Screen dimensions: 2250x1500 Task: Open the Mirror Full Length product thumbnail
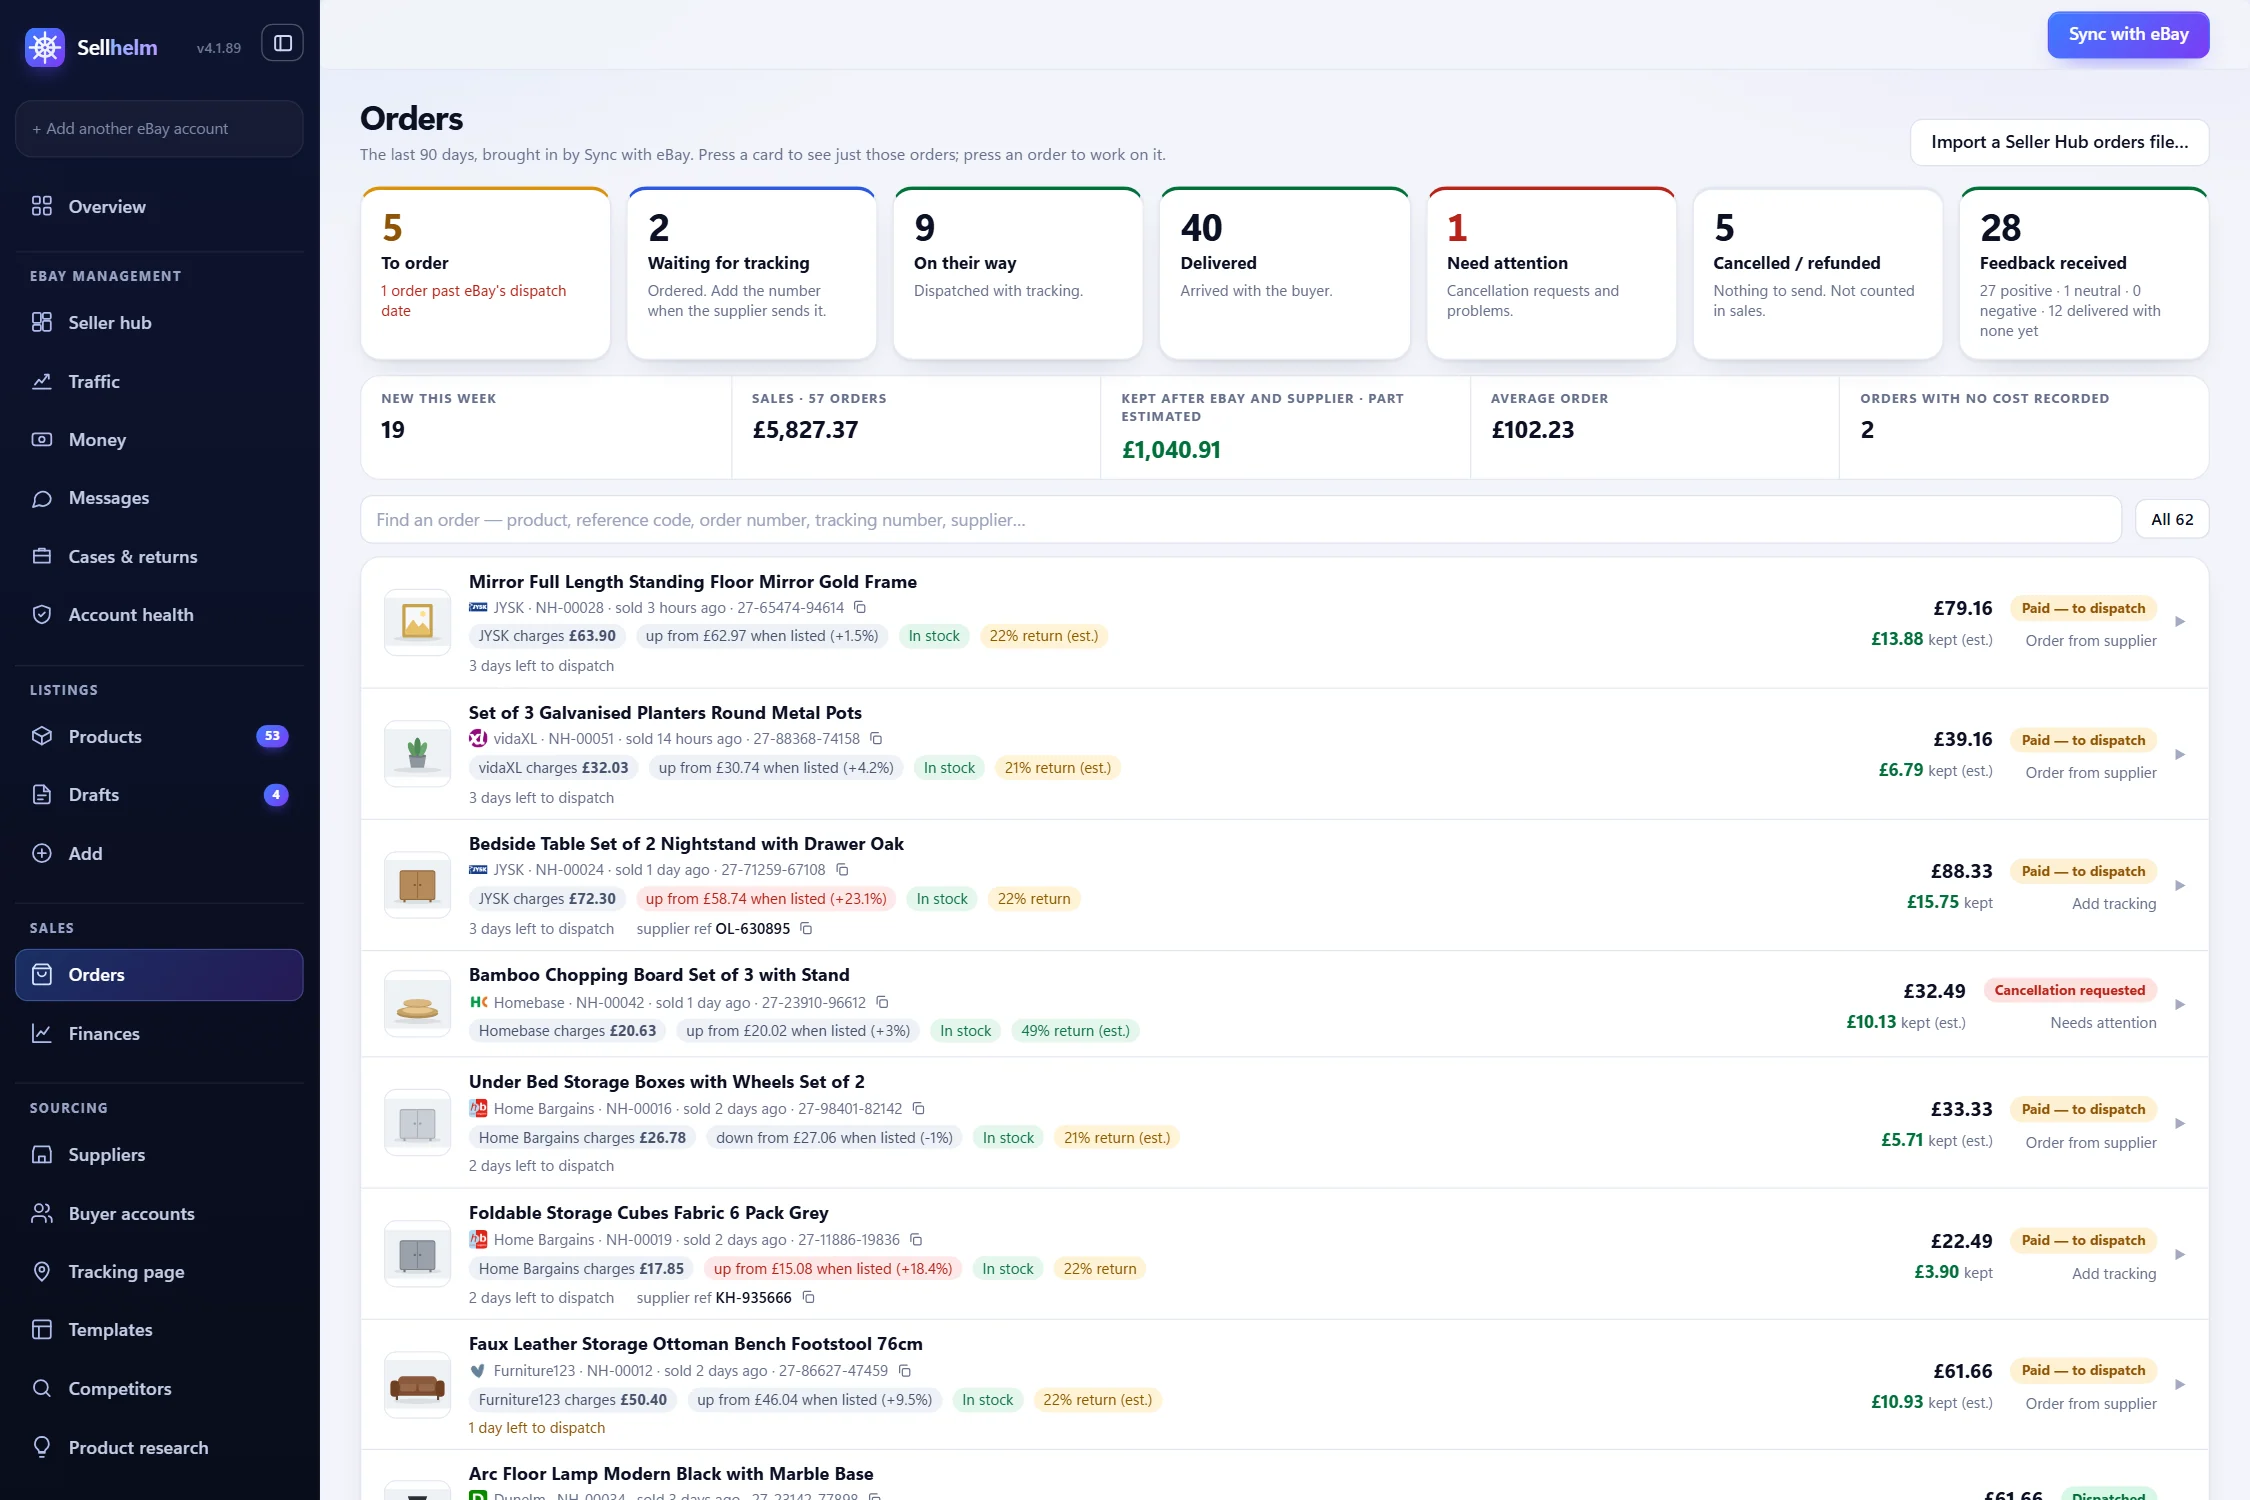pyautogui.click(x=417, y=622)
